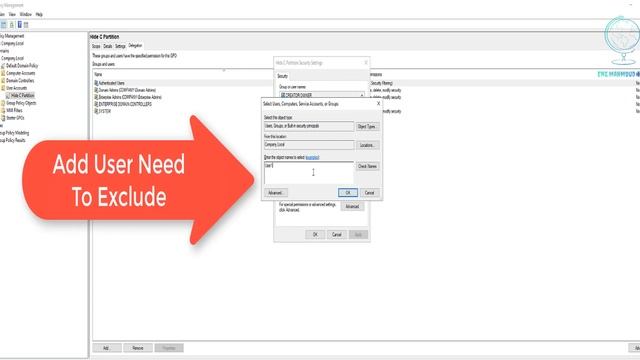Click the WMI Filters folder icon
The height and width of the screenshot is (360, 640).
click(3, 110)
